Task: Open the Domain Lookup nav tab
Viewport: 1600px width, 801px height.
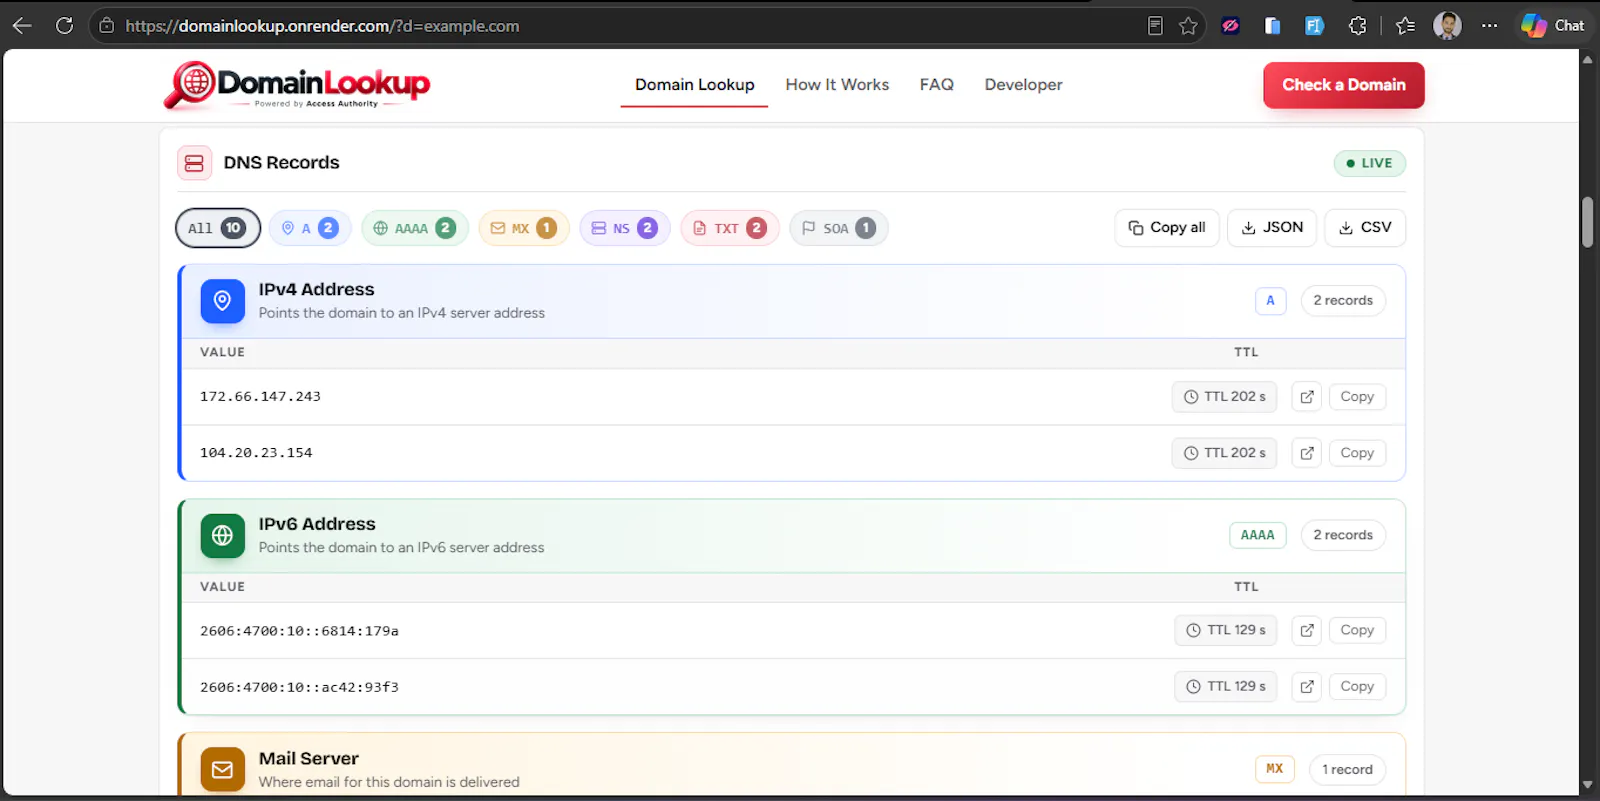Action: pyautogui.click(x=694, y=85)
